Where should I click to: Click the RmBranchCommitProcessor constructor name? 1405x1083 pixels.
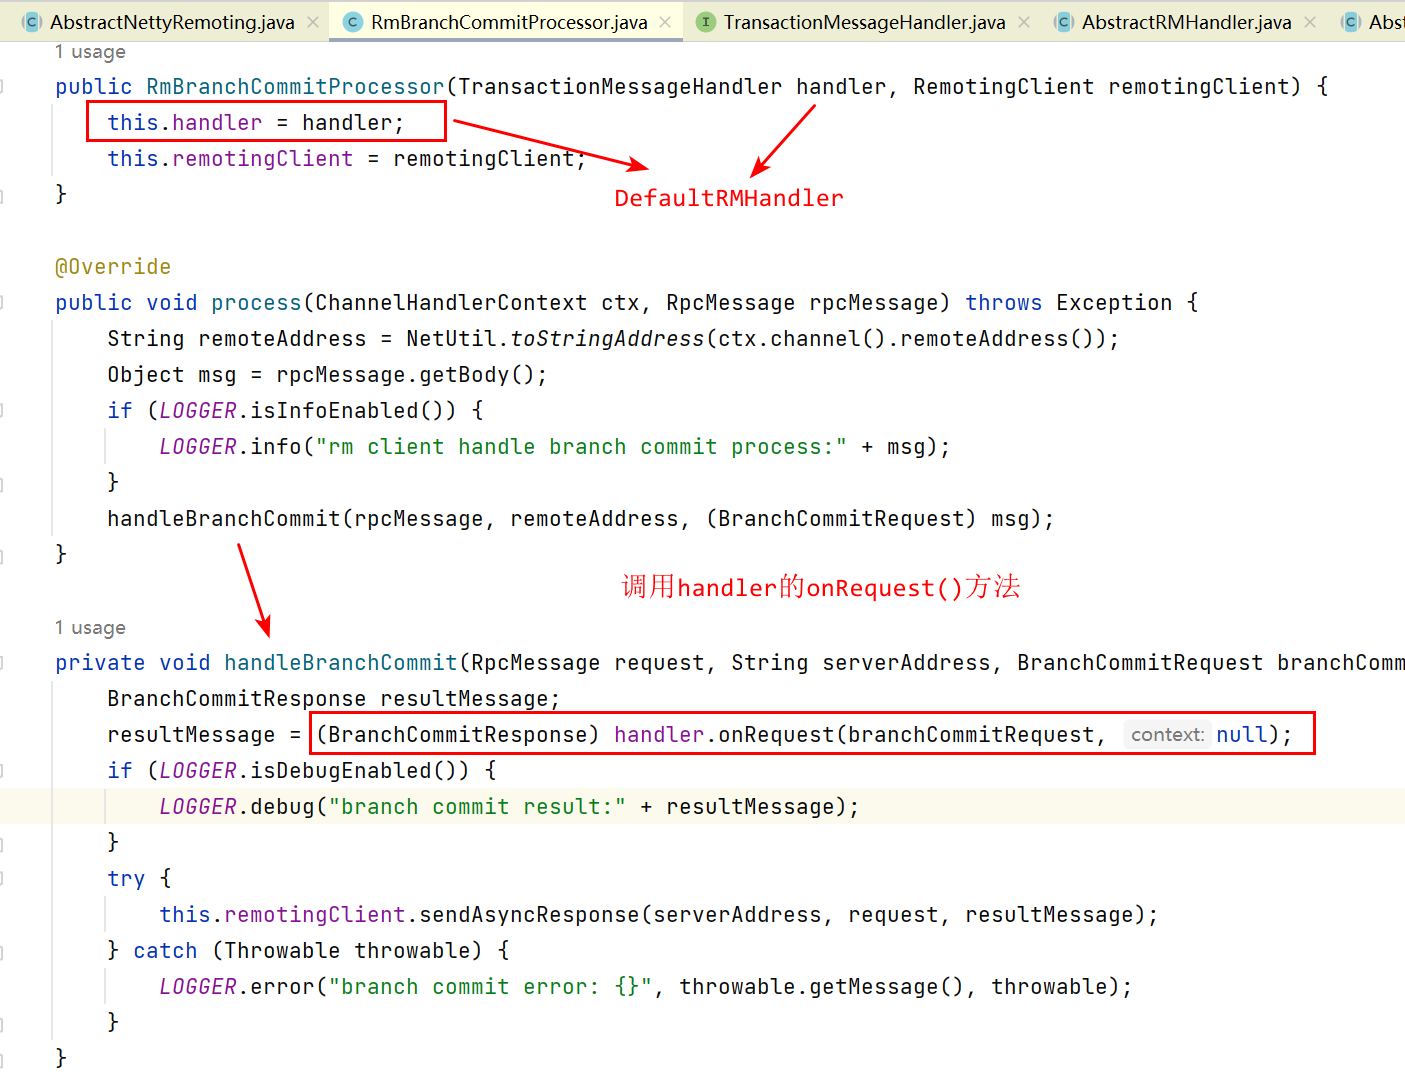pos(295,87)
